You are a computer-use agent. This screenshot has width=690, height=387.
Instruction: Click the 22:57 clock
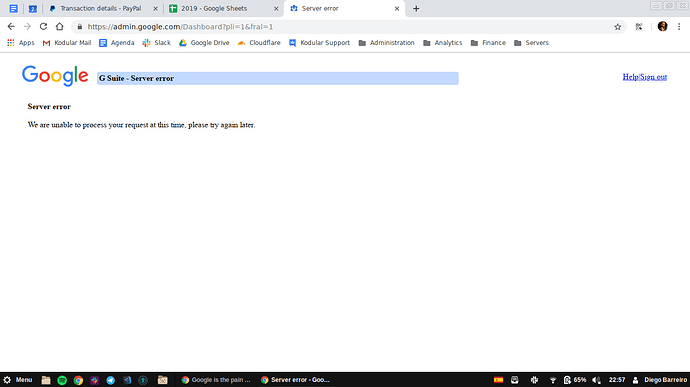(617, 380)
